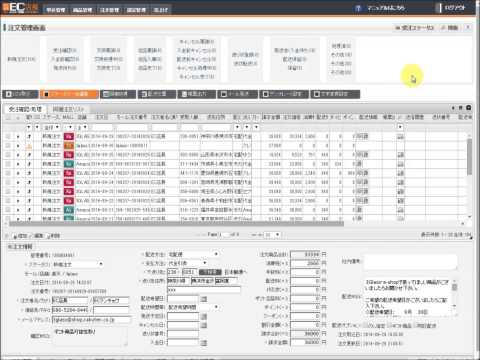Click leftmost panel icon above the order grid
The width and height of the screenshot is (480, 360).
point(453,108)
